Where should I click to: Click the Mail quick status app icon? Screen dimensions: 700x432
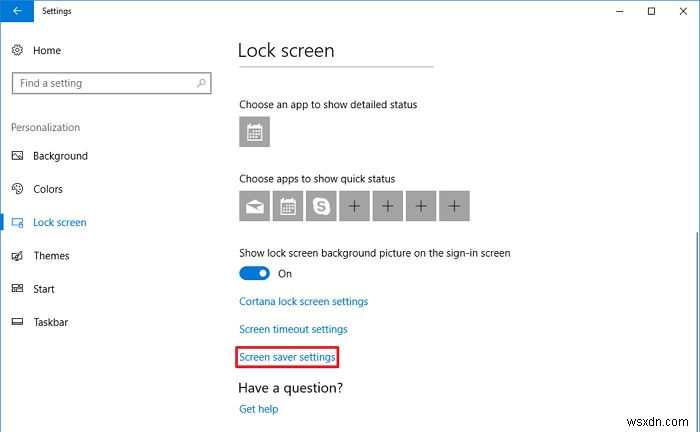click(x=254, y=206)
